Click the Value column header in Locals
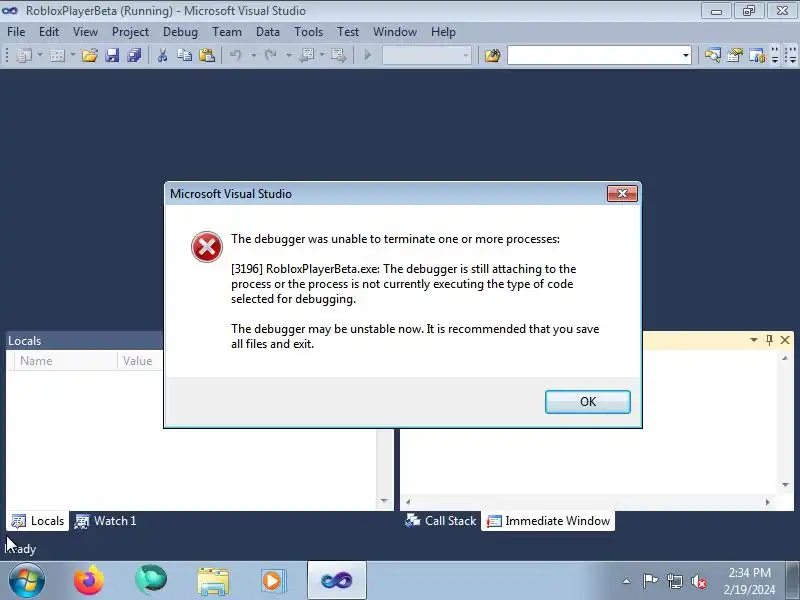Viewport: 800px width, 600px height. 138,361
